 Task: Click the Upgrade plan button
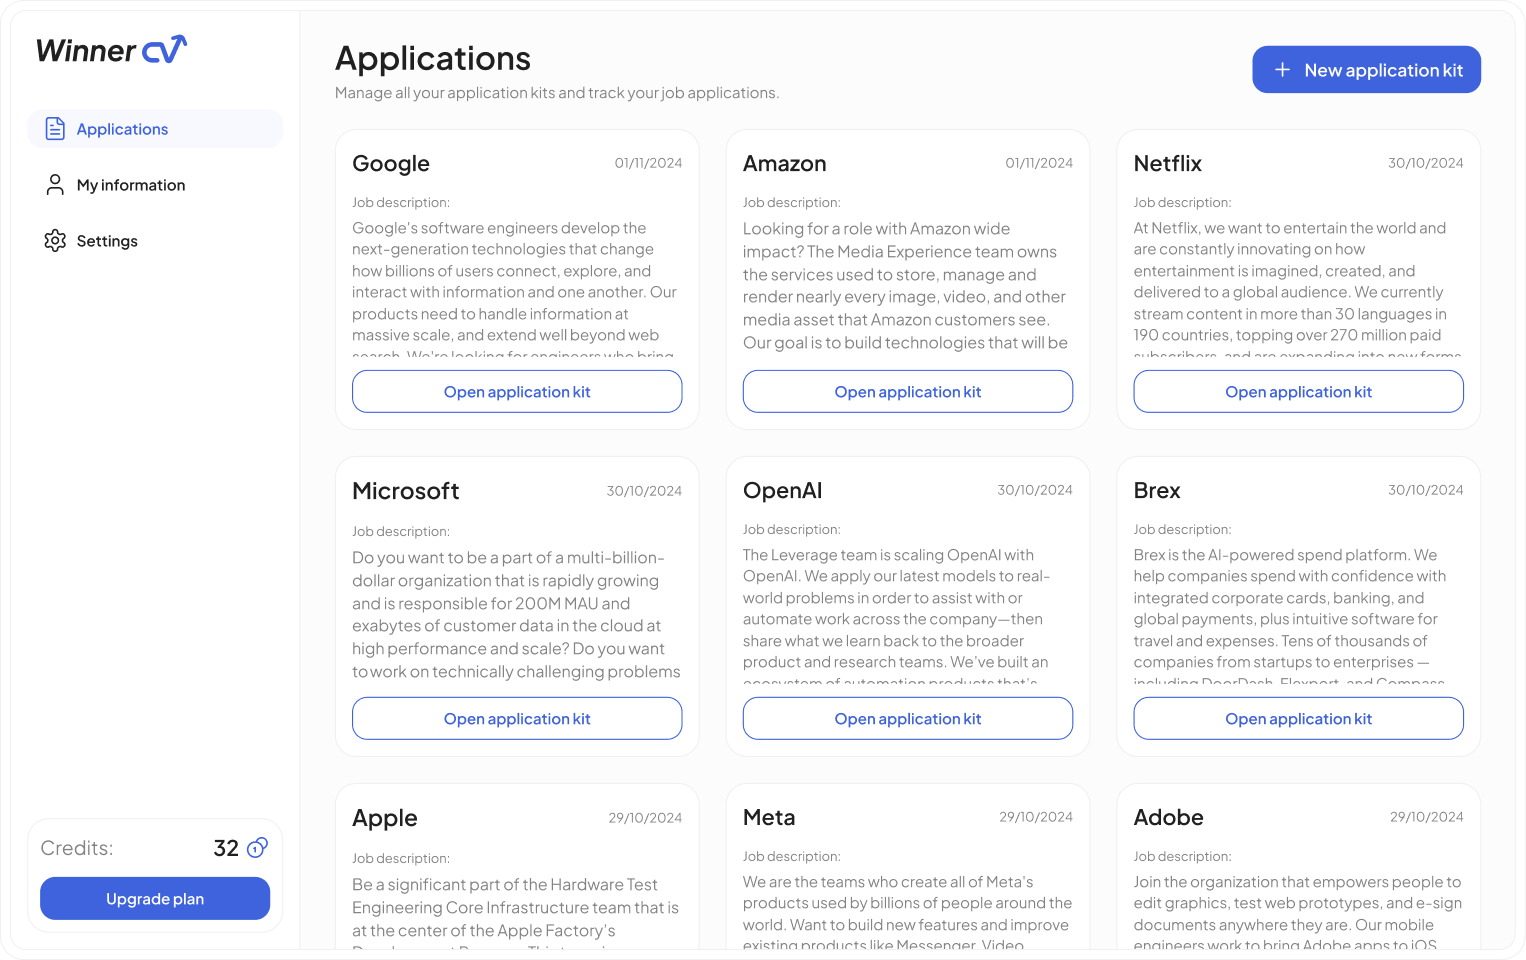pos(155,899)
